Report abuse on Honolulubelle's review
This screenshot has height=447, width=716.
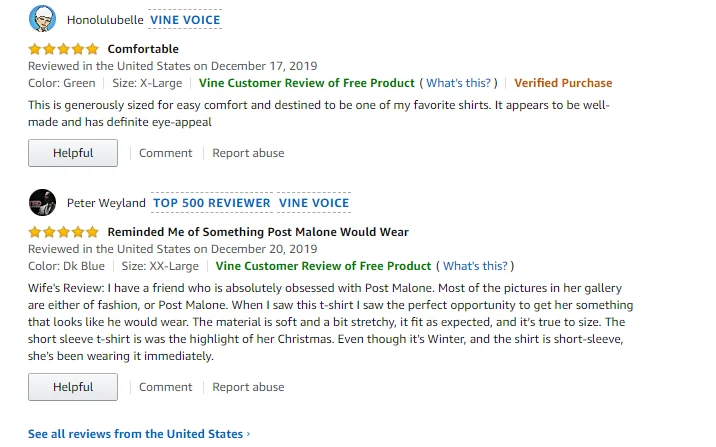248,153
